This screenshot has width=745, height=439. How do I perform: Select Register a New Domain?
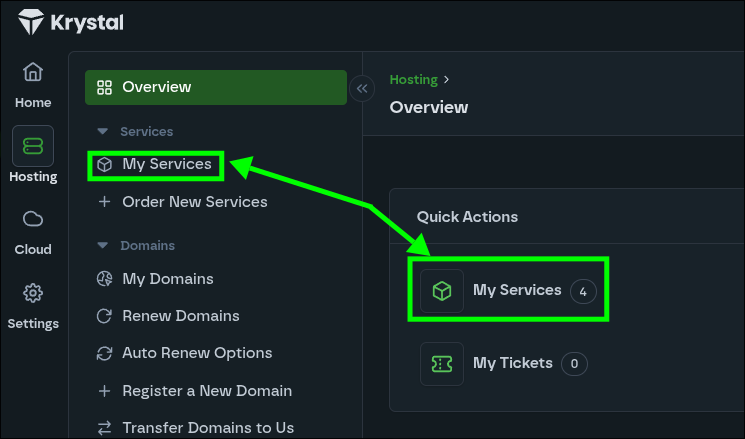pos(207,391)
